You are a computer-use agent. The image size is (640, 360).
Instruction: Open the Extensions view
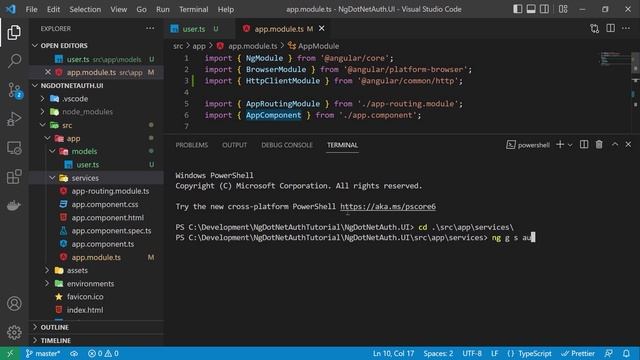coord(14,177)
